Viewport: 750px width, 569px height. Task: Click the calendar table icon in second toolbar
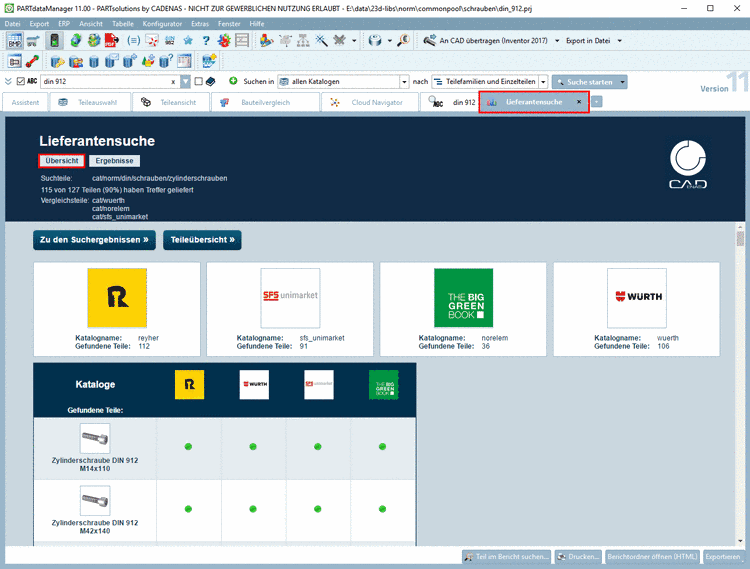pos(184,61)
